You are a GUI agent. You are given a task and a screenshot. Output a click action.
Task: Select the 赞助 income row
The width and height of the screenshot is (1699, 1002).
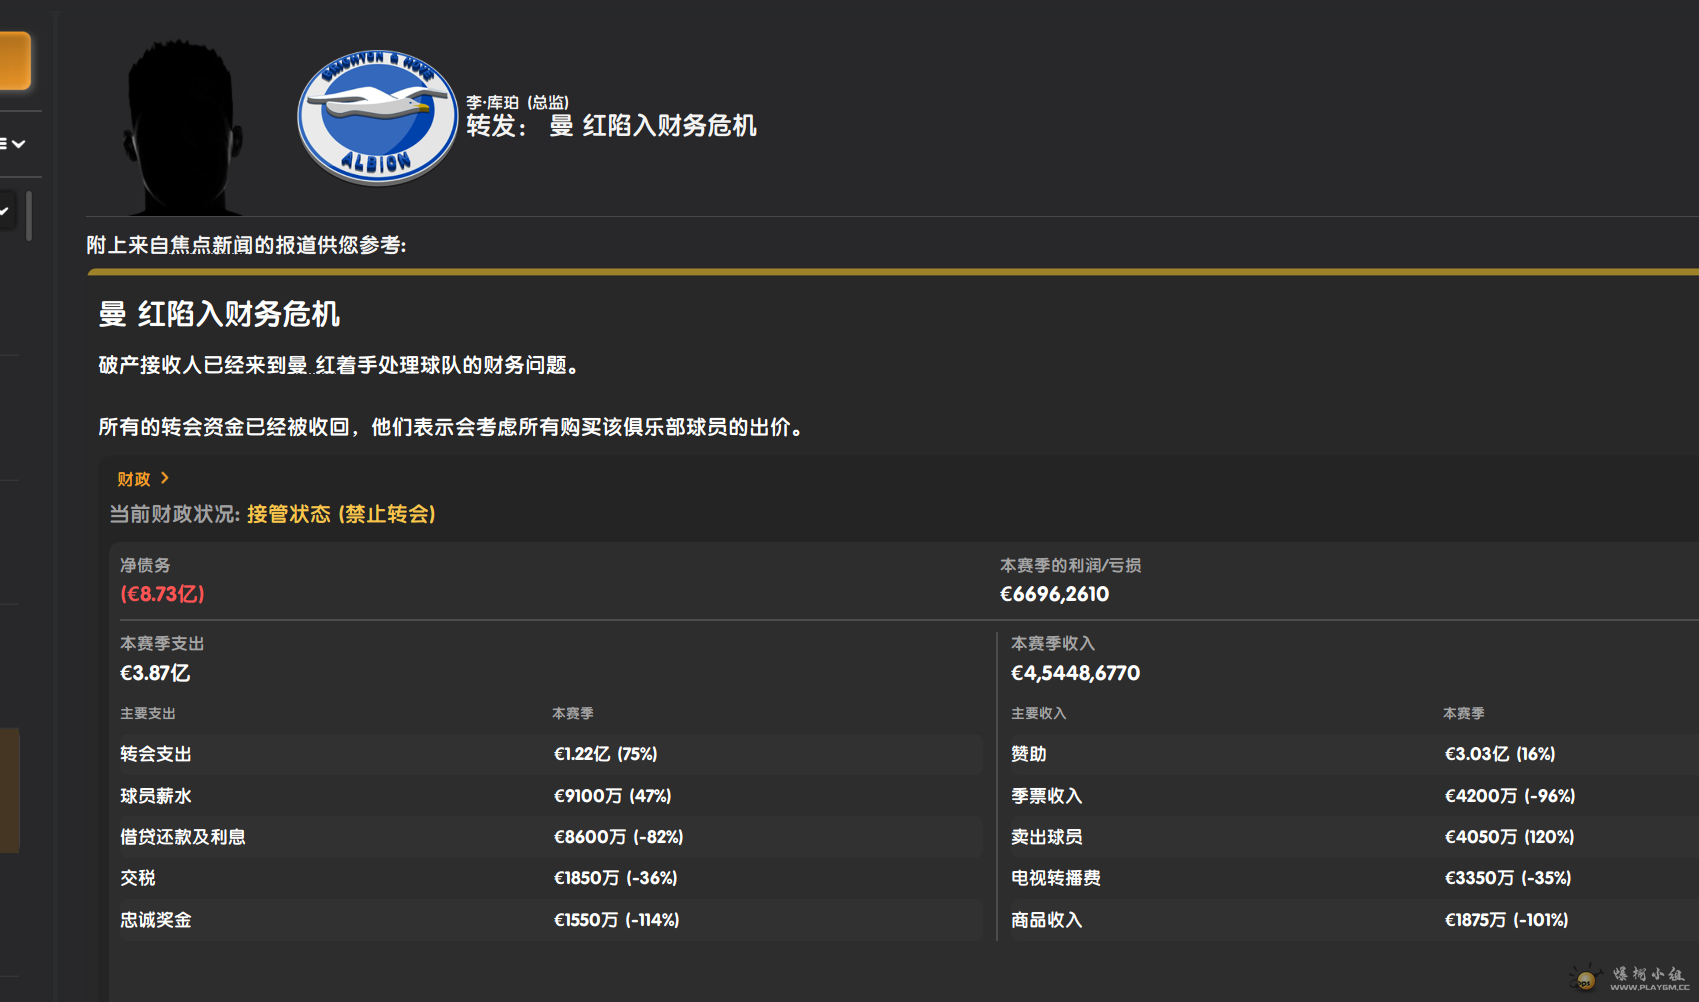(1350, 754)
